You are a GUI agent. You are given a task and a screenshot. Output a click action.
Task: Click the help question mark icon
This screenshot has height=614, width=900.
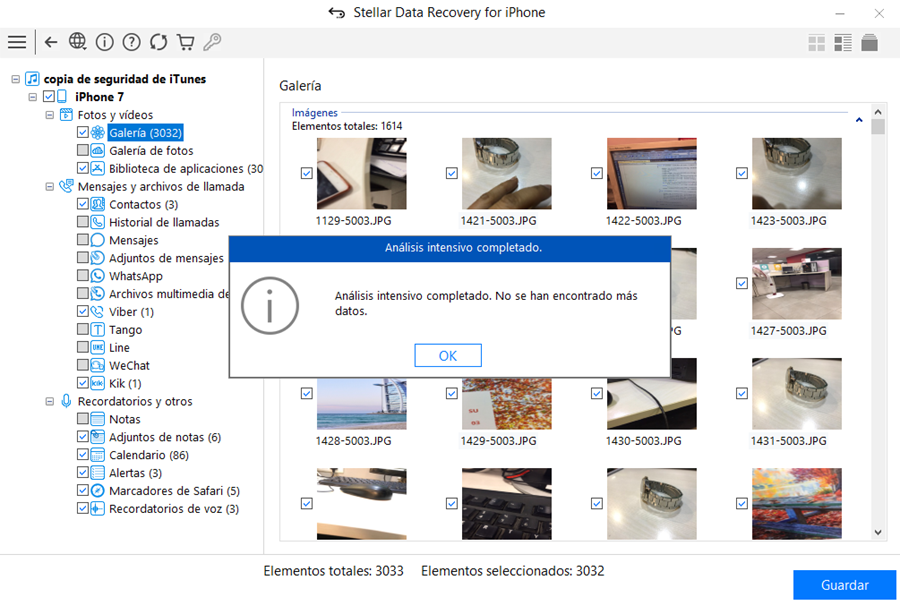[131, 42]
